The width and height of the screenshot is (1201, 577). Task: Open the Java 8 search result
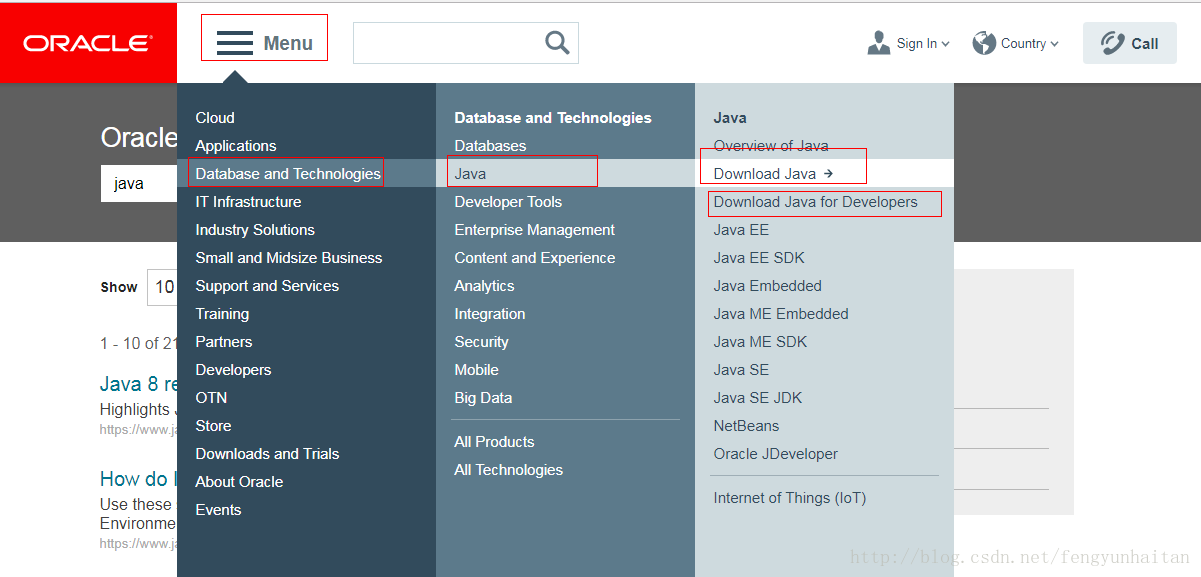[x=139, y=384]
